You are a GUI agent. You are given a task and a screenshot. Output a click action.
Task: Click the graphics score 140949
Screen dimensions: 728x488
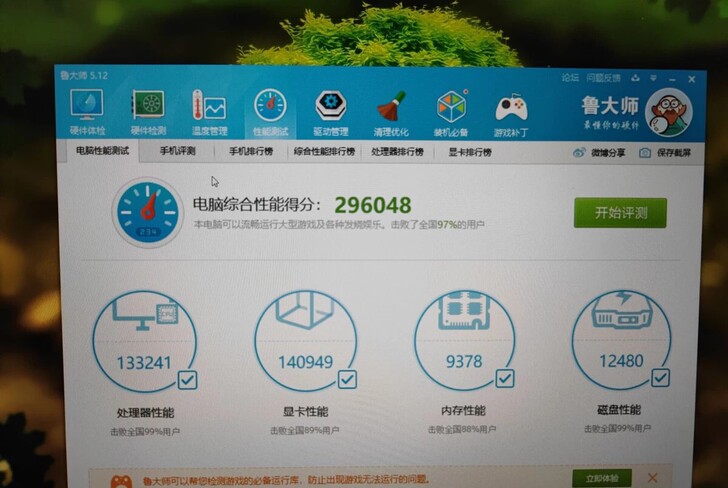coord(305,362)
